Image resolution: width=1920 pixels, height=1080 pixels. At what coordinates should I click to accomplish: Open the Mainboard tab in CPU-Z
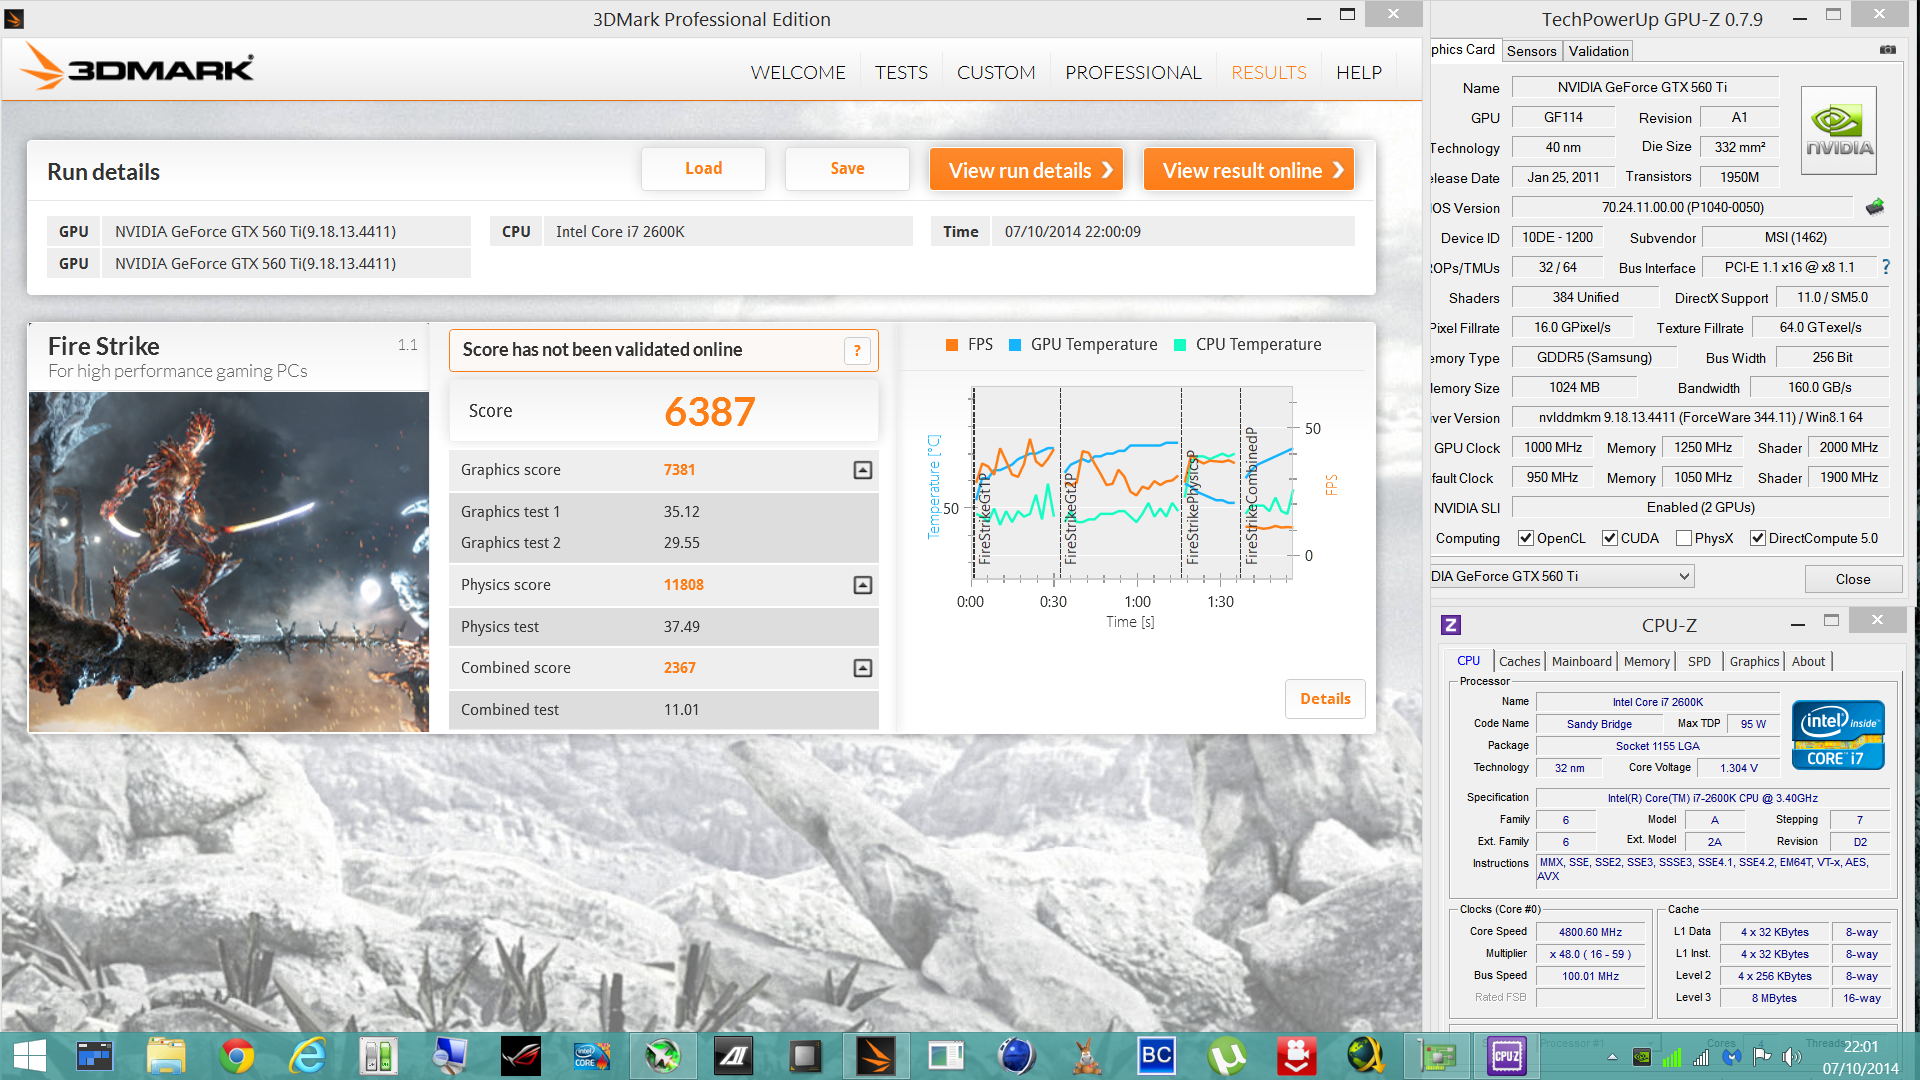1581,661
